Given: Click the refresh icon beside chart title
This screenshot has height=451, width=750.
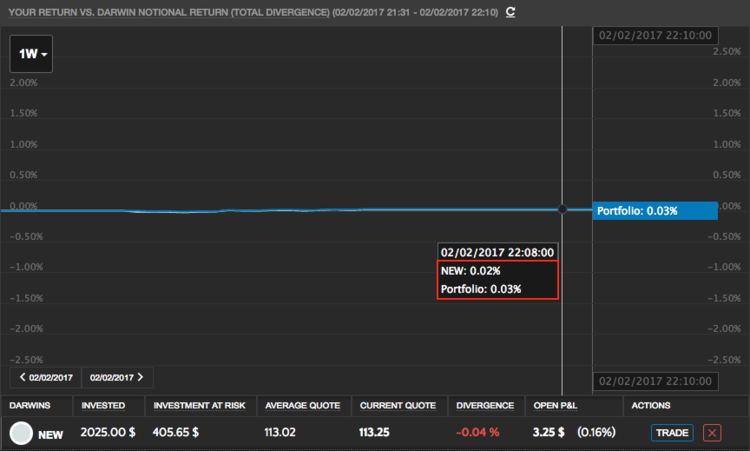Looking at the screenshot, I should pos(511,12).
